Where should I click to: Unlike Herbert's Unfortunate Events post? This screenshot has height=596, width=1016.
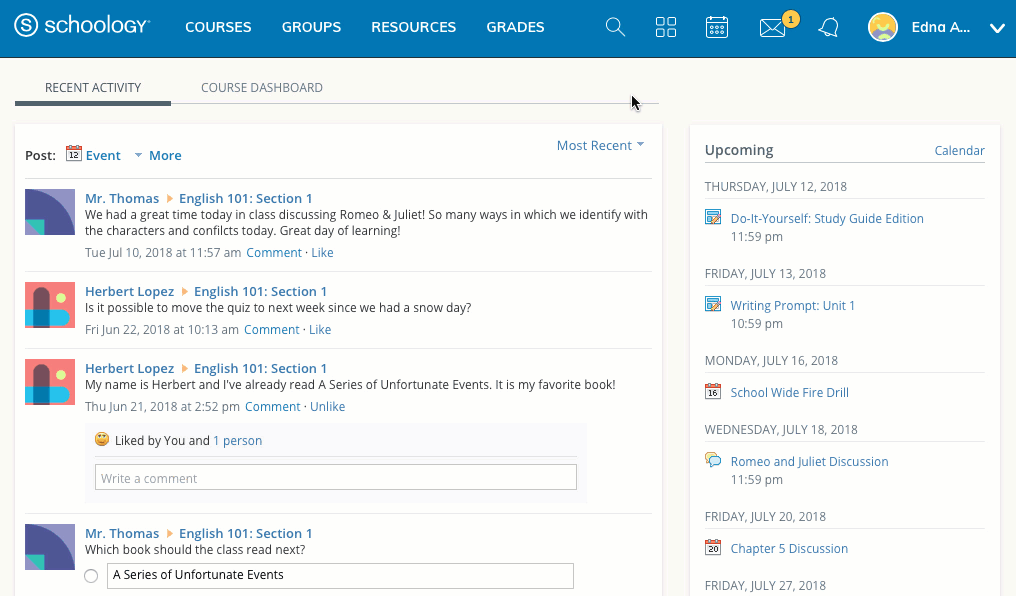pos(327,407)
